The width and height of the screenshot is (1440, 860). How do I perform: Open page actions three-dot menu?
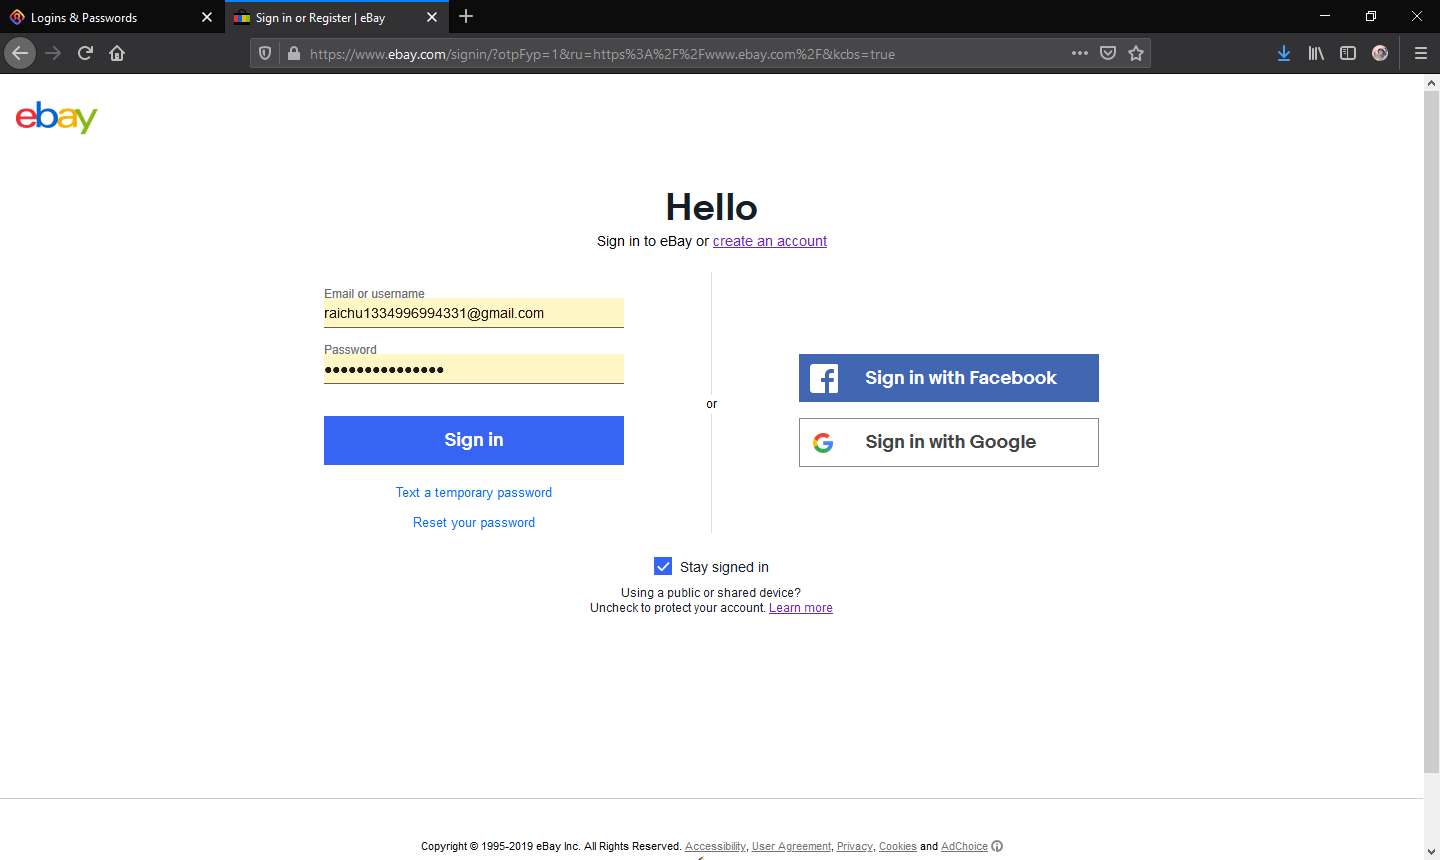[1080, 53]
